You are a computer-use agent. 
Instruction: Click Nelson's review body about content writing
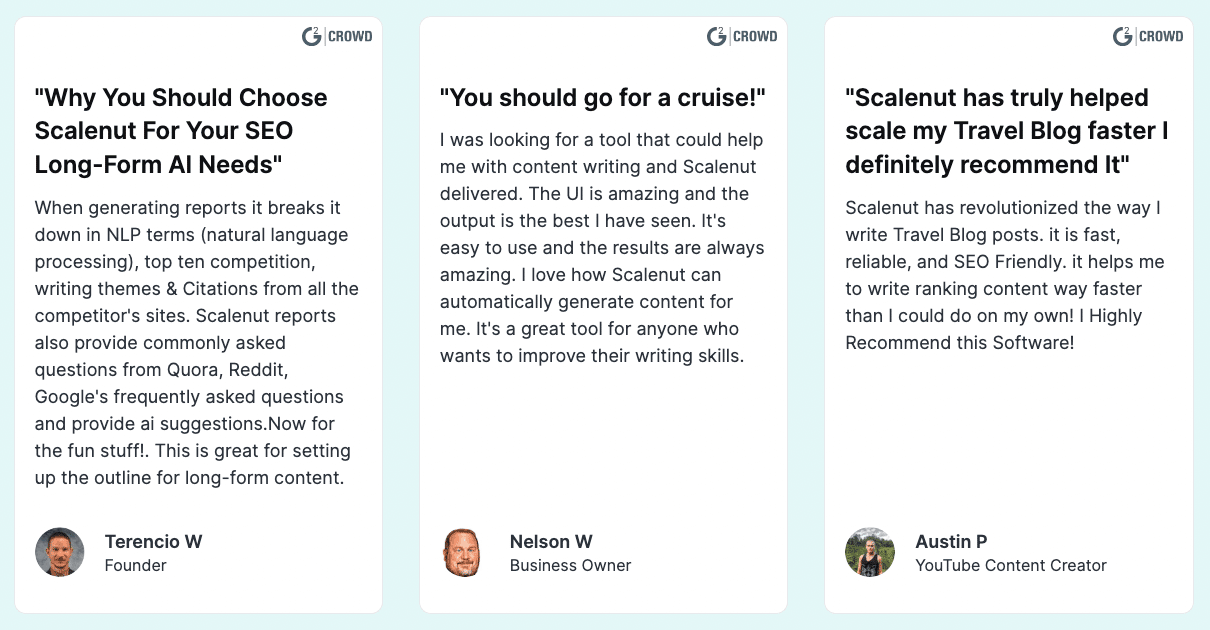603,248
